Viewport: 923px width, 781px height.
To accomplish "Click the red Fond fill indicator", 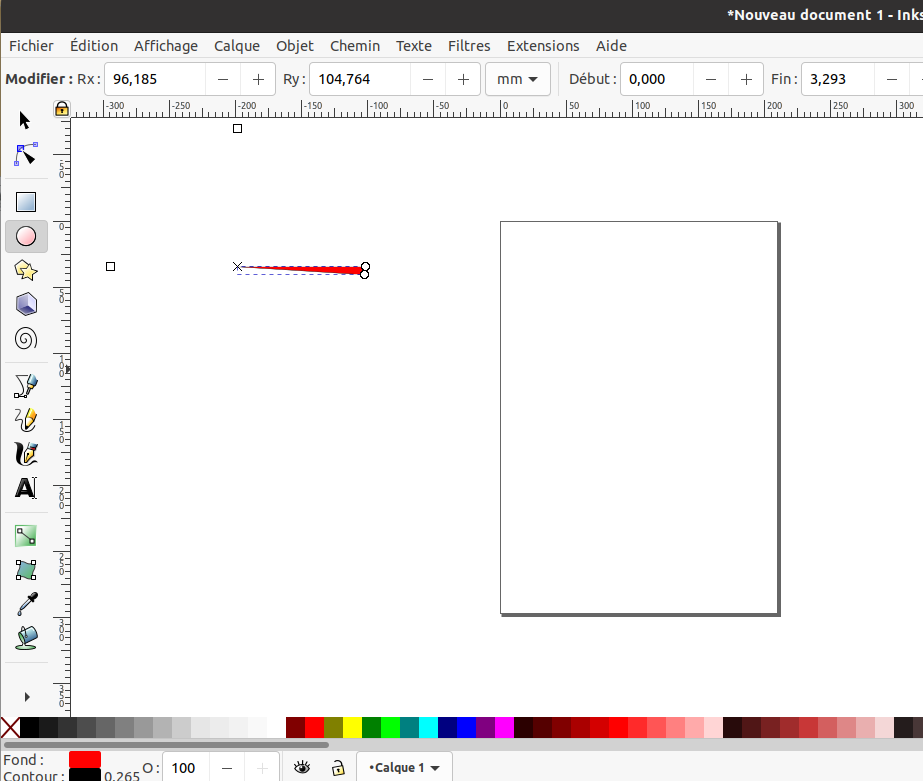I will coord(85,759).
